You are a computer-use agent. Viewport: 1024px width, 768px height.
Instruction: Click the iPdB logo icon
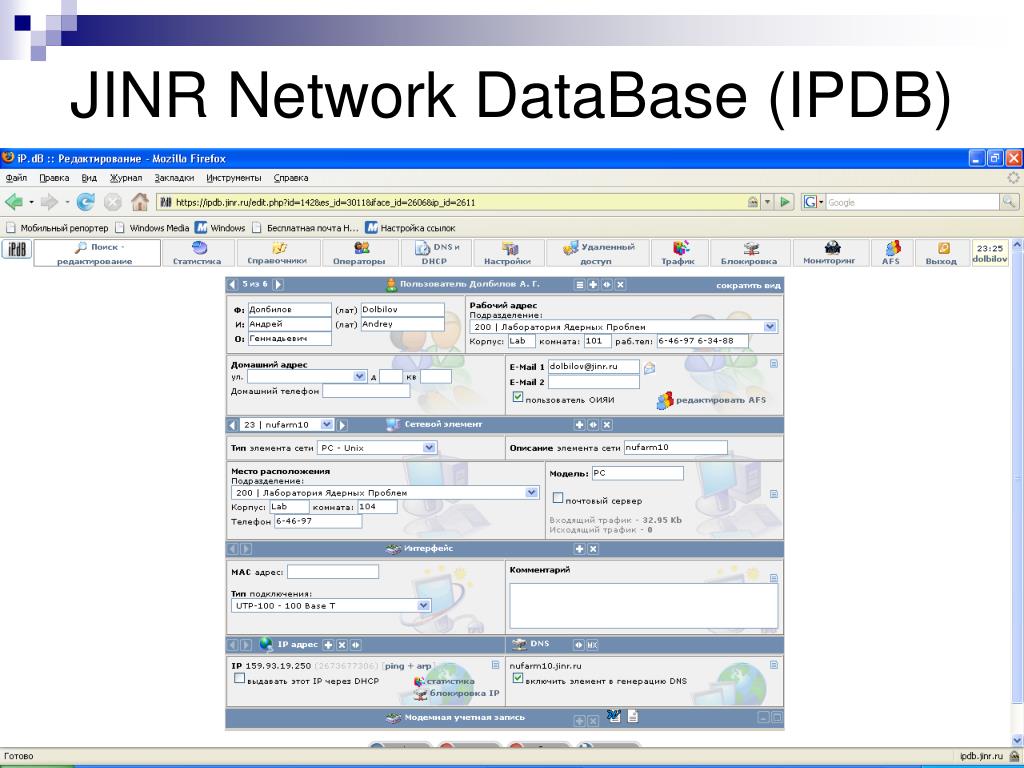pyautogui.click(x=17, y=249)
